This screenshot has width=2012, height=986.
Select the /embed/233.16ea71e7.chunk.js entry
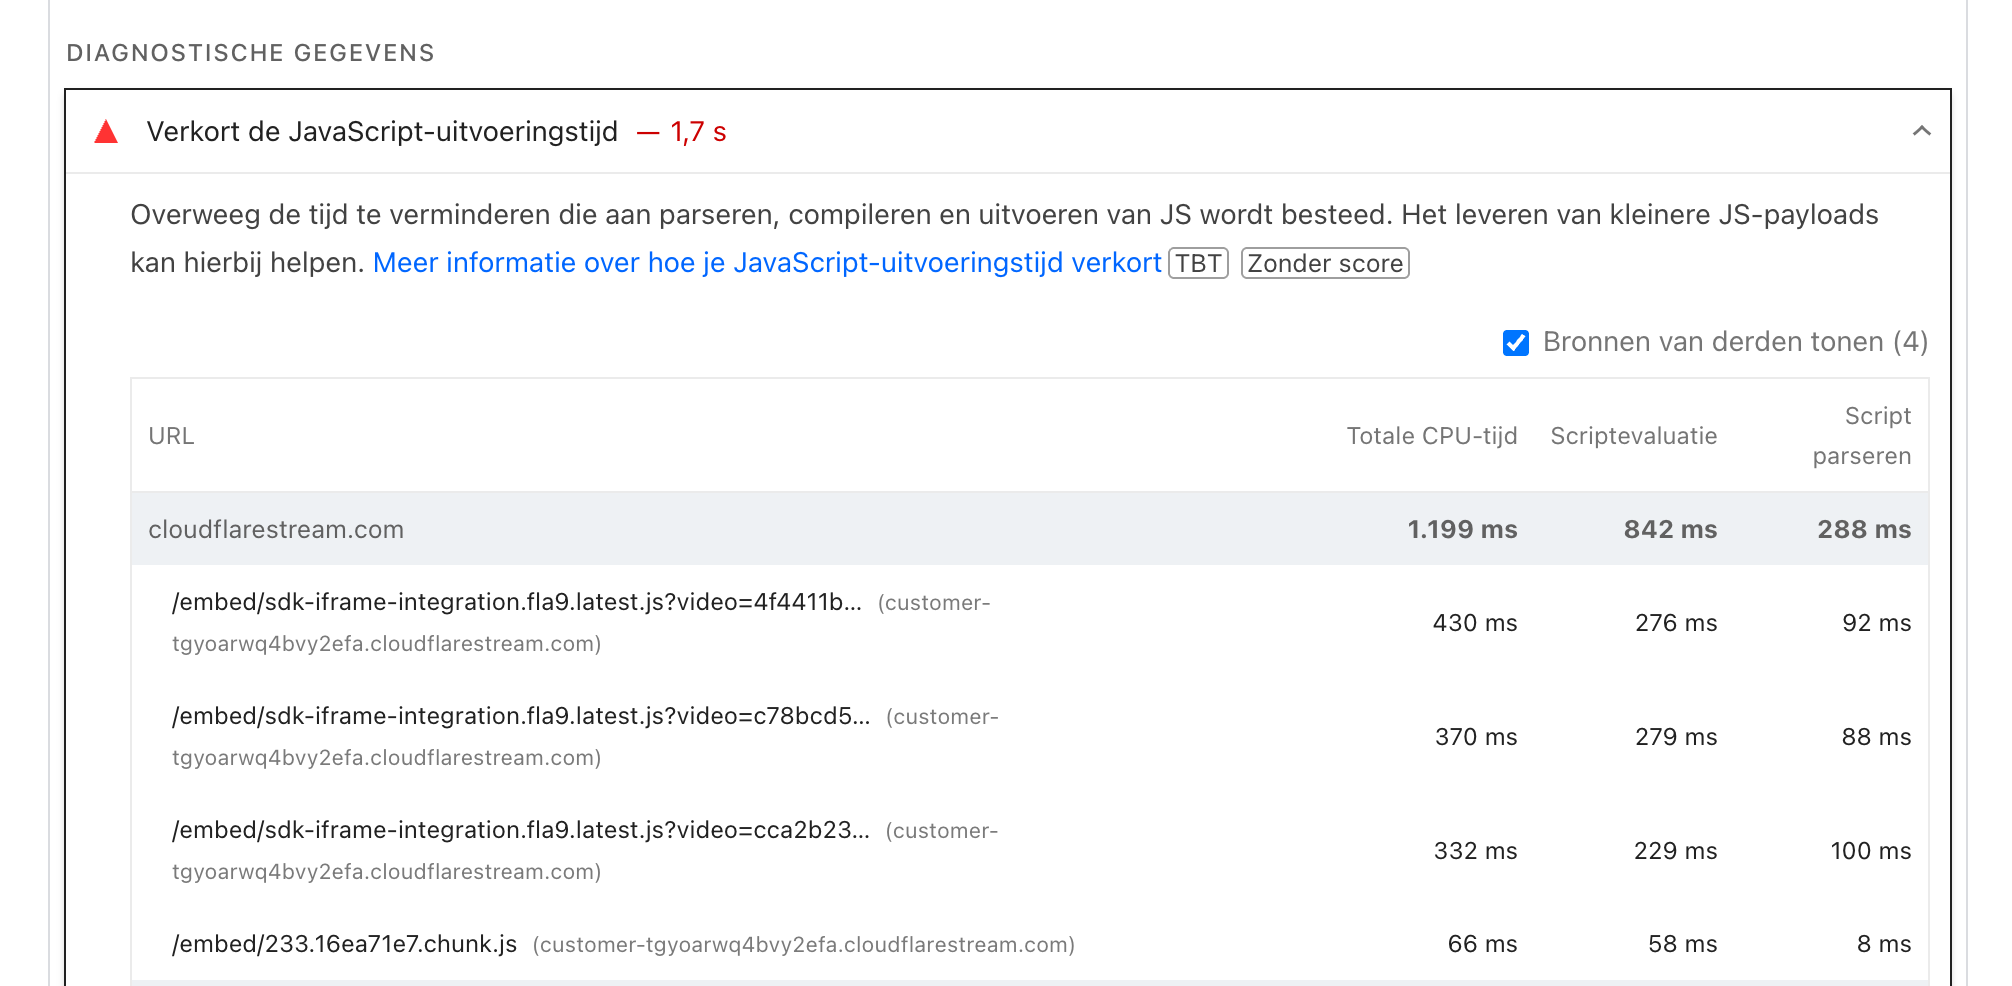coord(344,942)
